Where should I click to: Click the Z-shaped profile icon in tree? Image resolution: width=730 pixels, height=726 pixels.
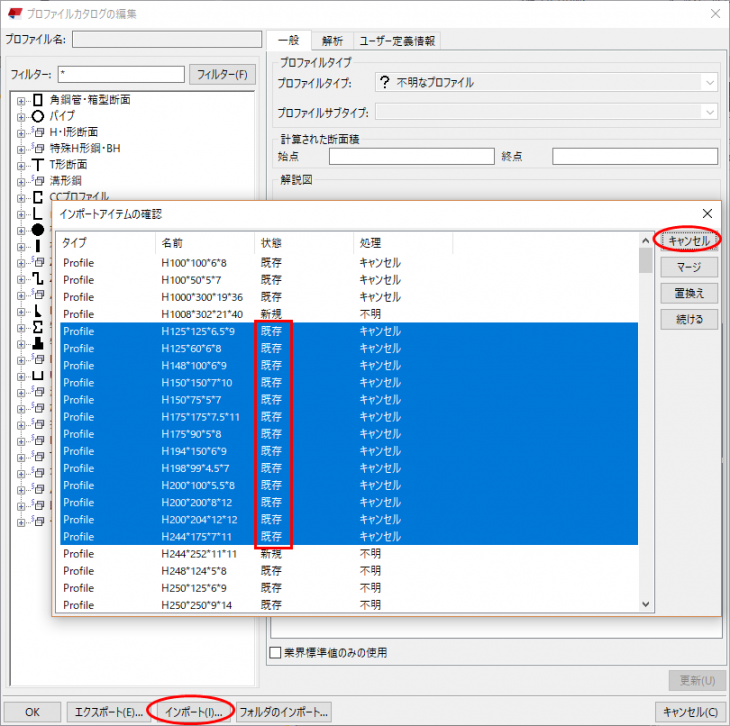click(38, 278)
